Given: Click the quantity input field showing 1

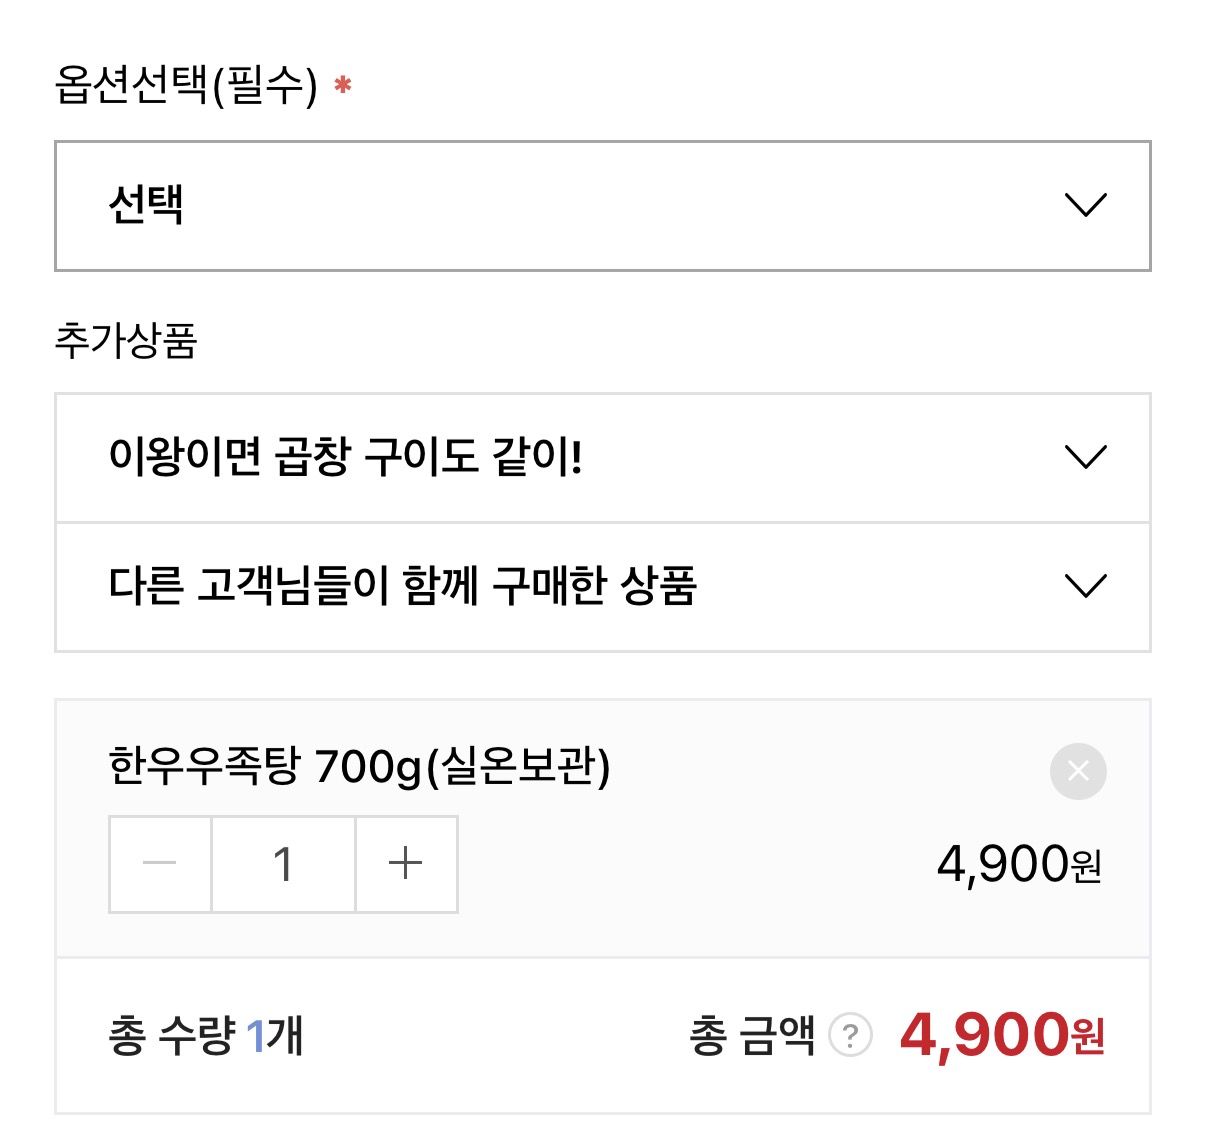Looking at the screenshot, I should point(283,864).
